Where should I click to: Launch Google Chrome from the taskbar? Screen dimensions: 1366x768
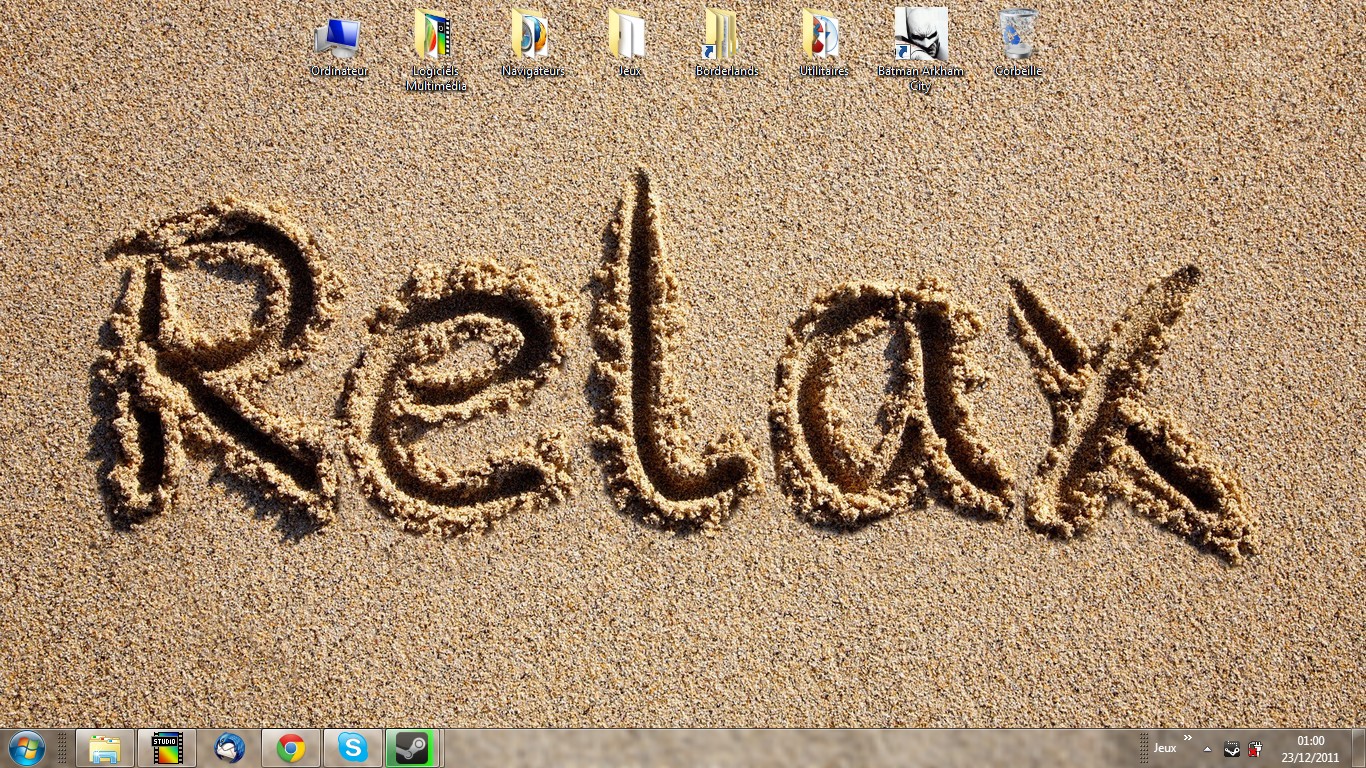pos(291,748)
